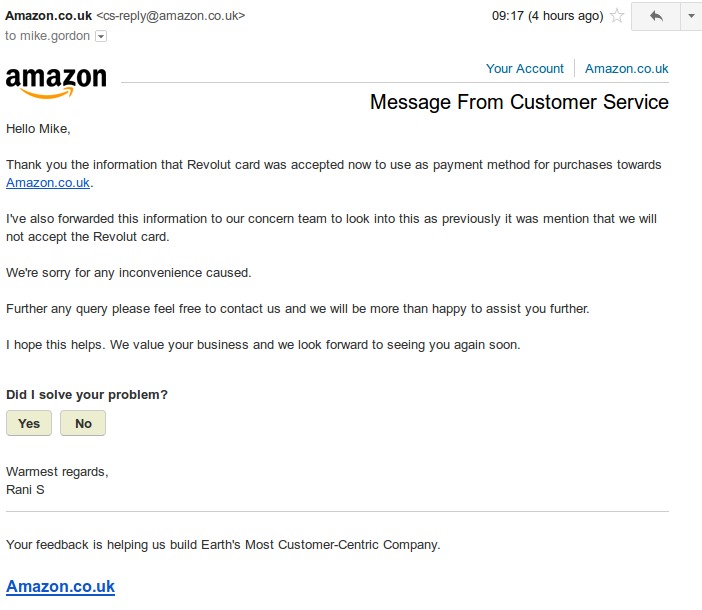Click the Message From Customer Service heading
702x610 pixels.
click(x=519, y=102)
